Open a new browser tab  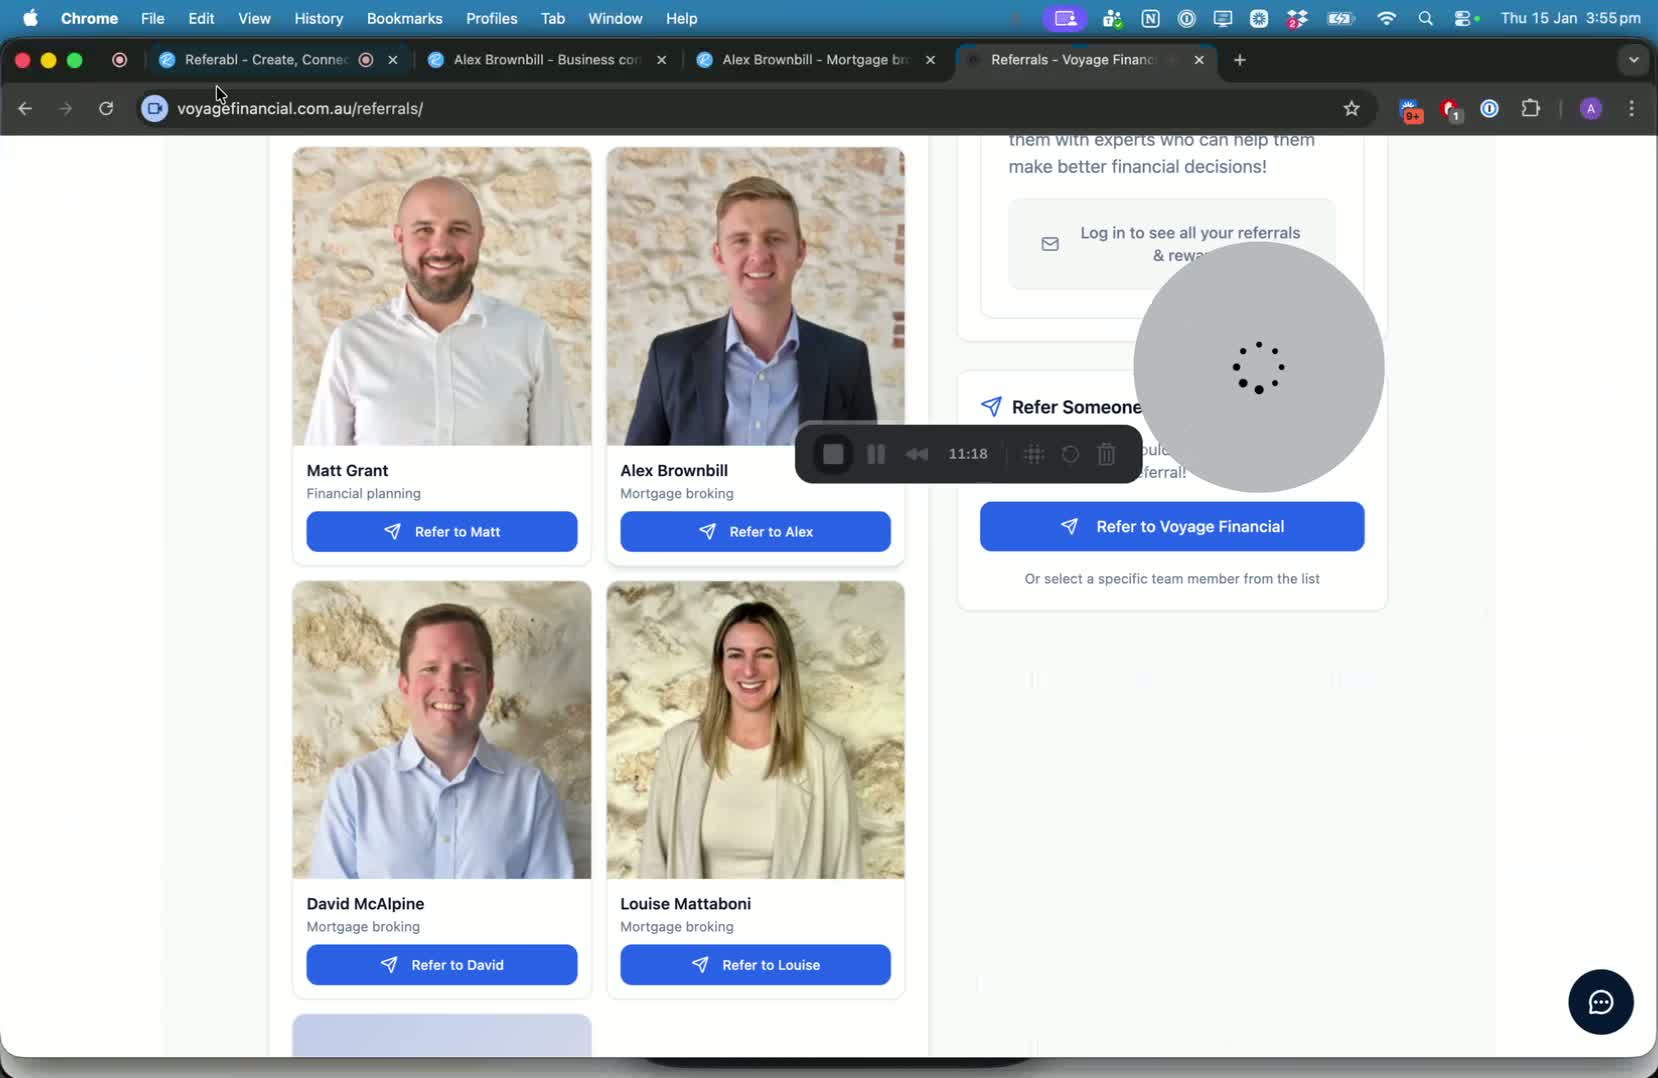click(x=1239, y=60)
